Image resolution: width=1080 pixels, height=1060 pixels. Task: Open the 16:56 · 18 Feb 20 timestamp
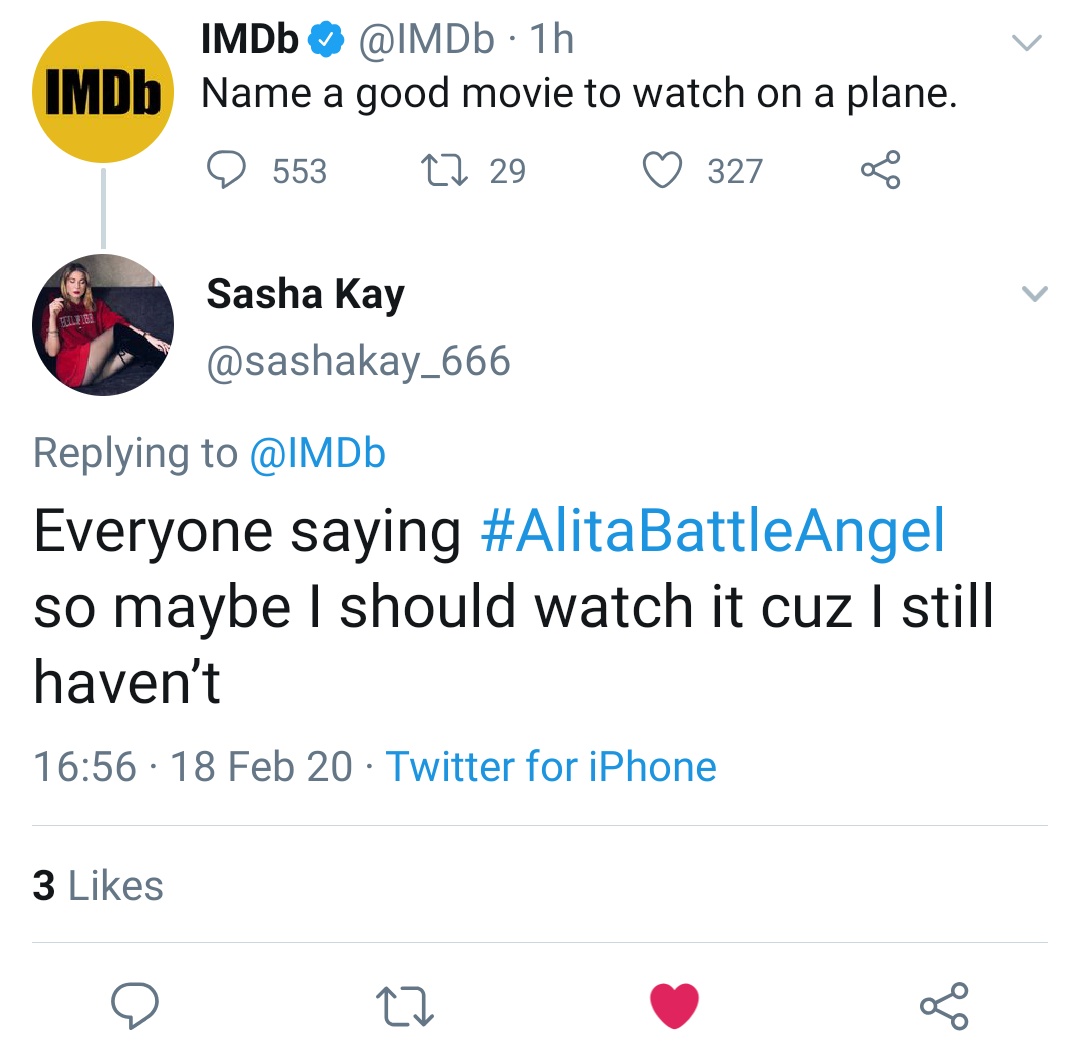click(193, 767)
